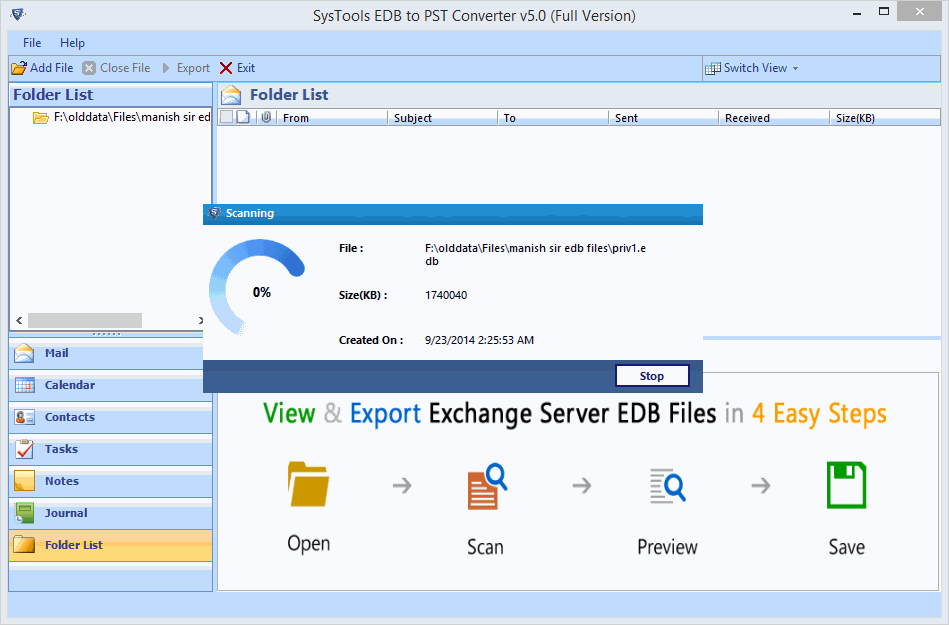Click the Scanning dialog logo icon
Image resolution: width=949 pixels, height=625 pixels.
click(x=214, y=213)
